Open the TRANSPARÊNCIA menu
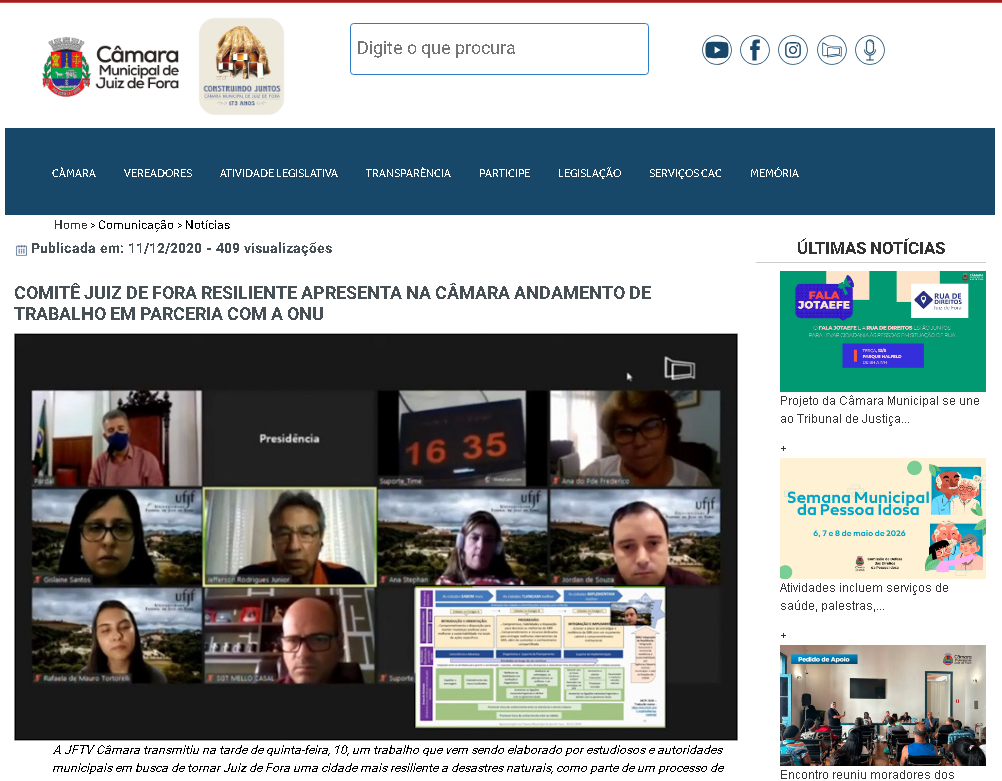1002x781 pixels. pyautogui.click(x=408, y=173)
